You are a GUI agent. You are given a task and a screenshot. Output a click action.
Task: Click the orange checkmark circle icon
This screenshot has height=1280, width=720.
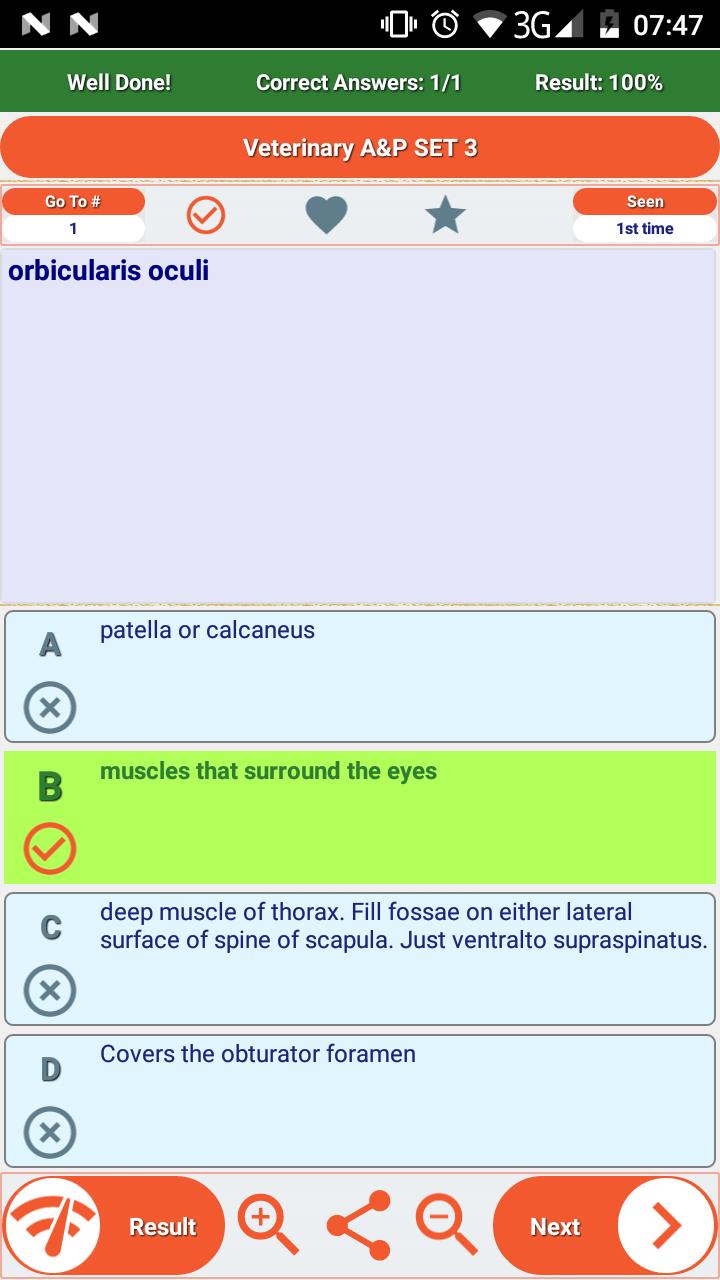pyautogui.click(x=207, y=215)
